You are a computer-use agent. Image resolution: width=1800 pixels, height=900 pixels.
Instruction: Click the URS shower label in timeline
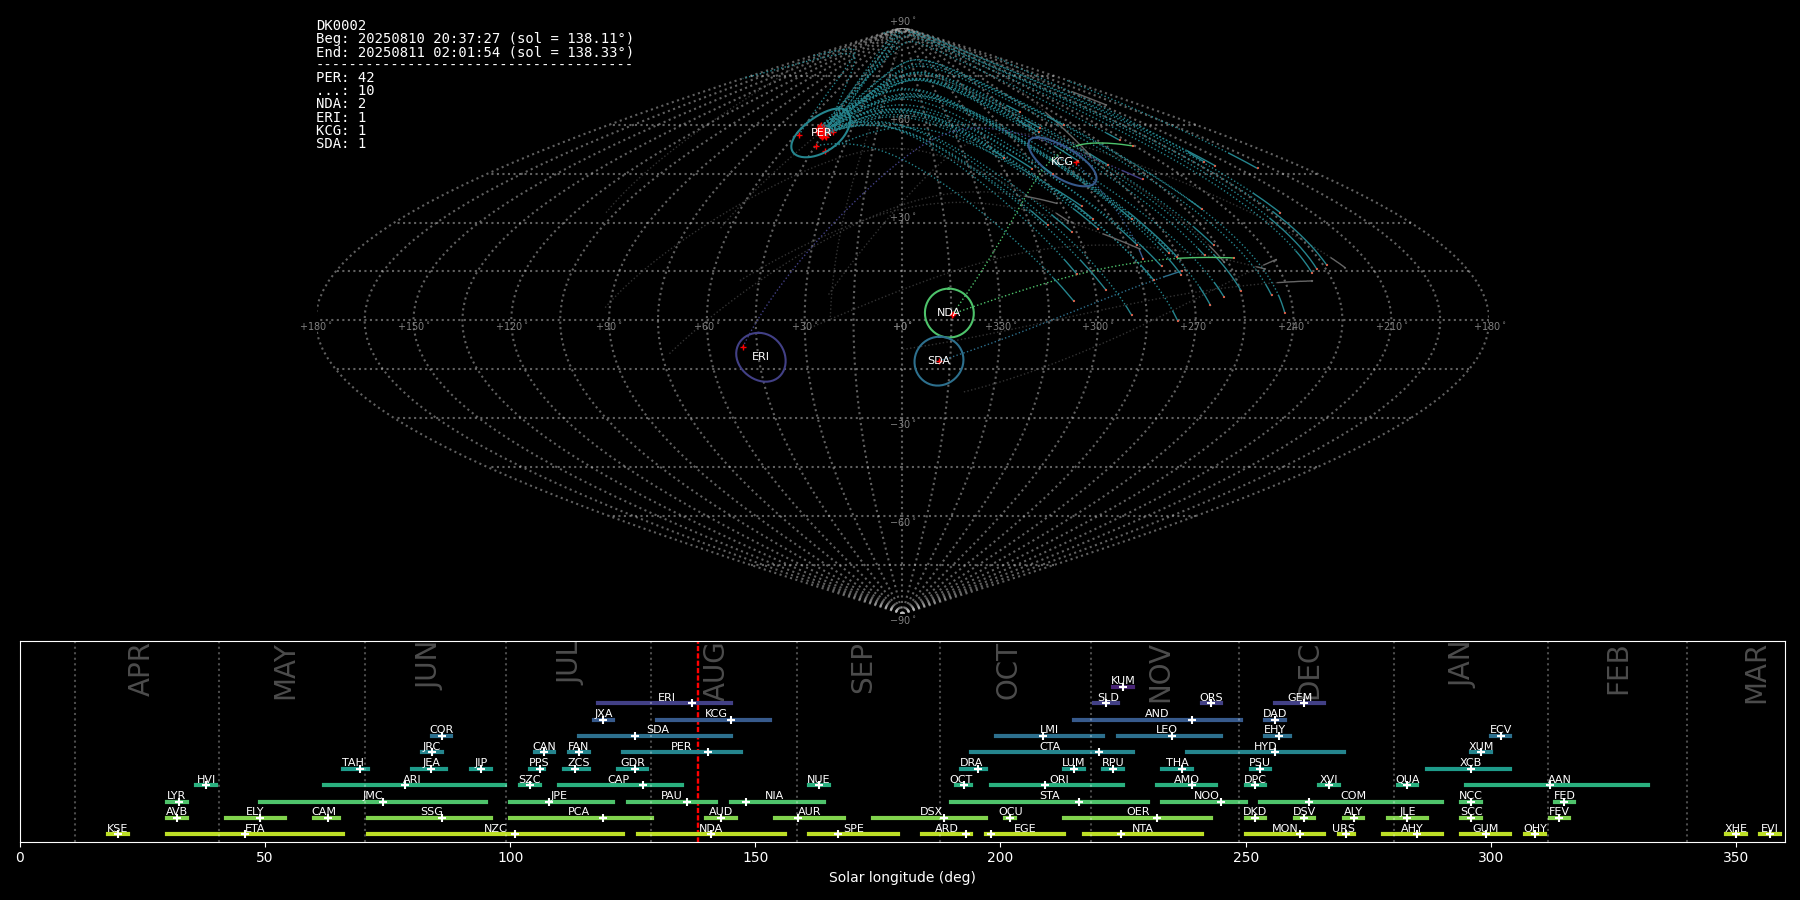tap(1343, 829)
